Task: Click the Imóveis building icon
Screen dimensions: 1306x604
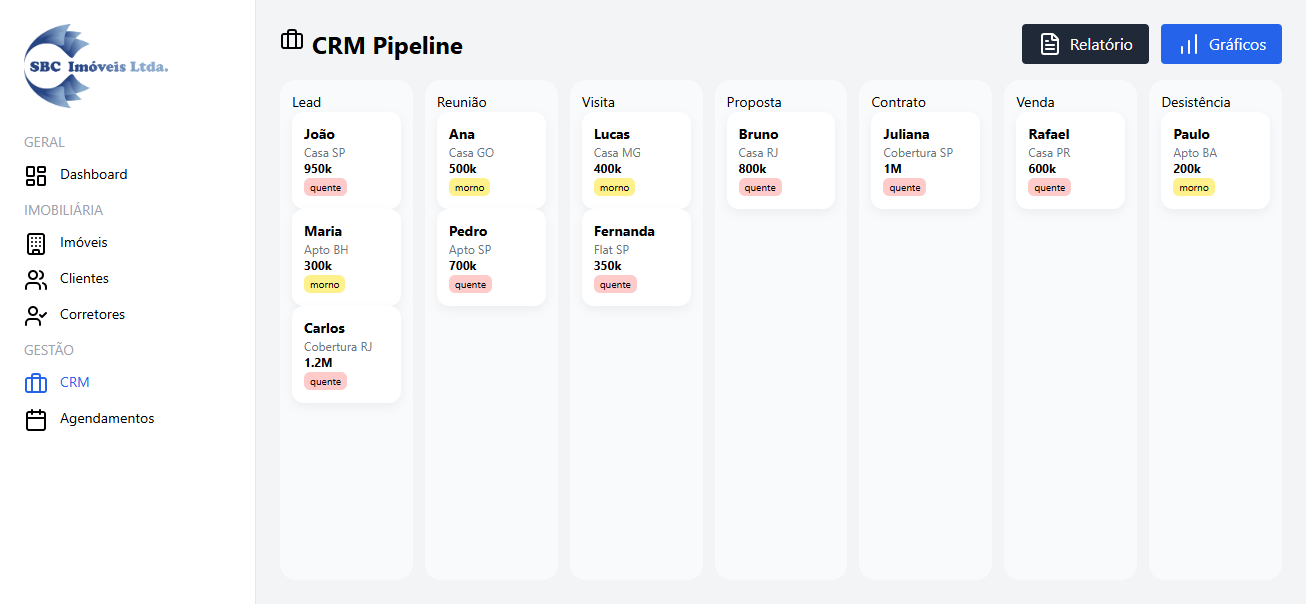Action: [36, 243]
